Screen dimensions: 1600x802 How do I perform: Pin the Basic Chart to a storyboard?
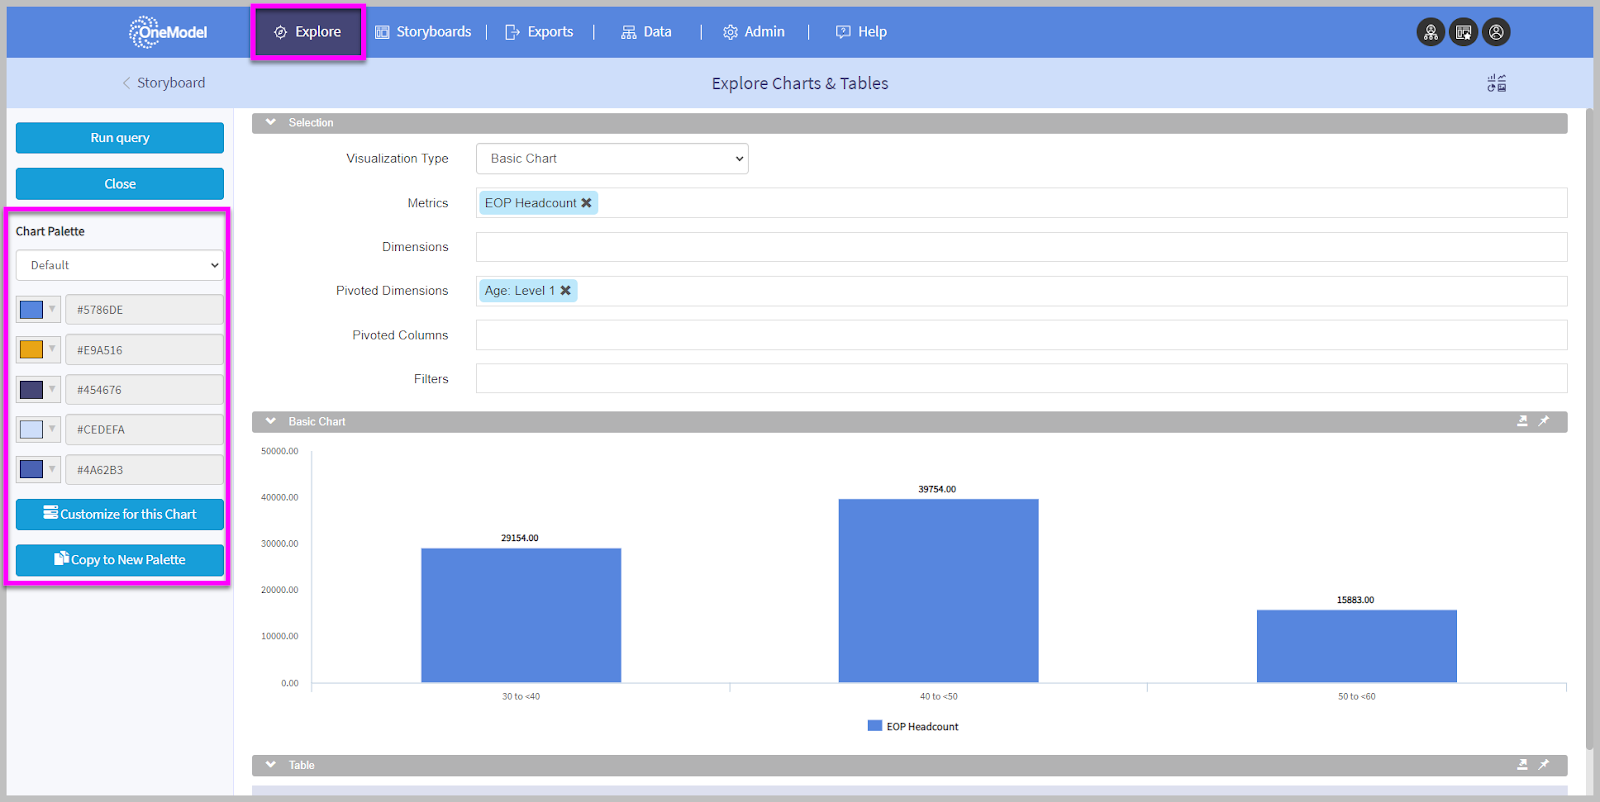[1544, 421]
